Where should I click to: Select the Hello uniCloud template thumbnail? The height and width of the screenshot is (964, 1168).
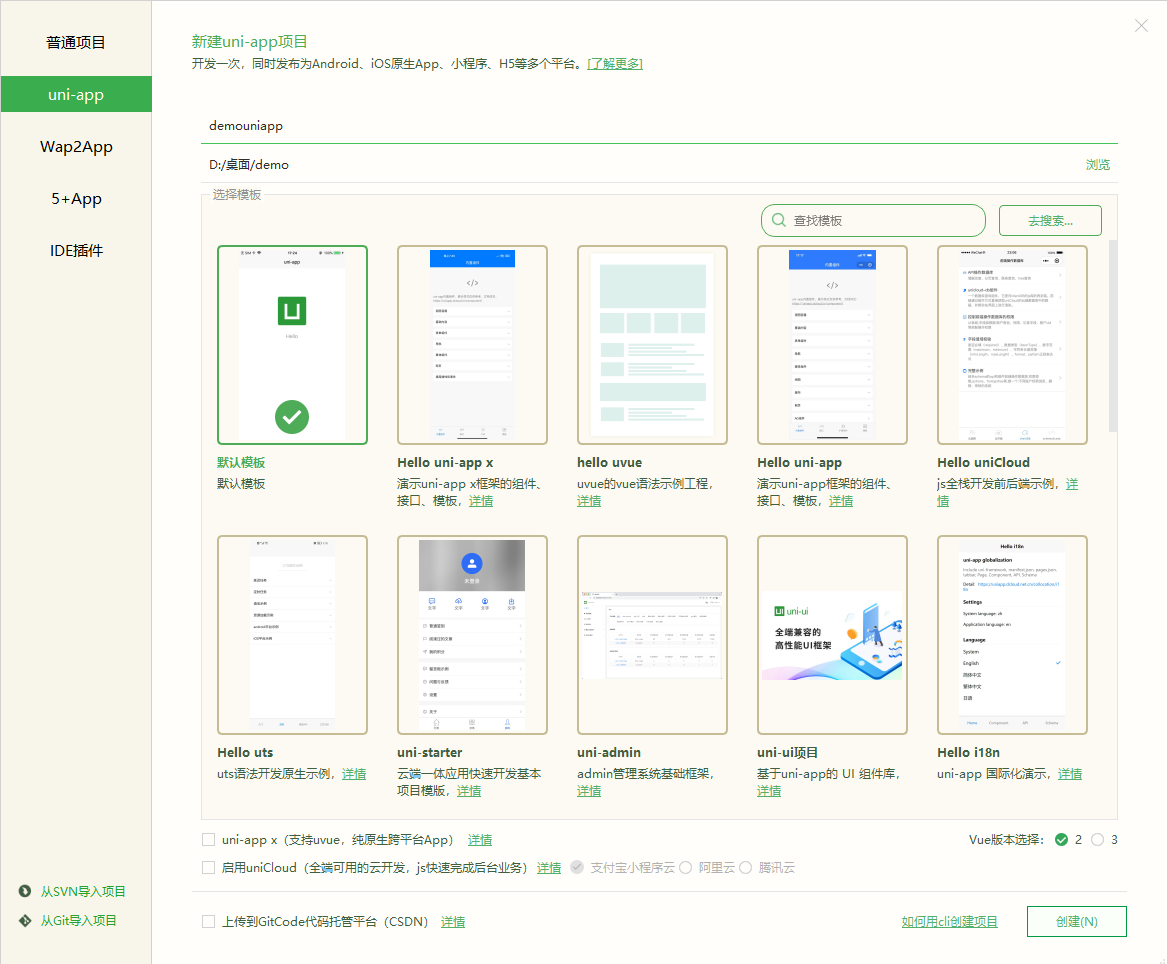[x=1012, y=345]
